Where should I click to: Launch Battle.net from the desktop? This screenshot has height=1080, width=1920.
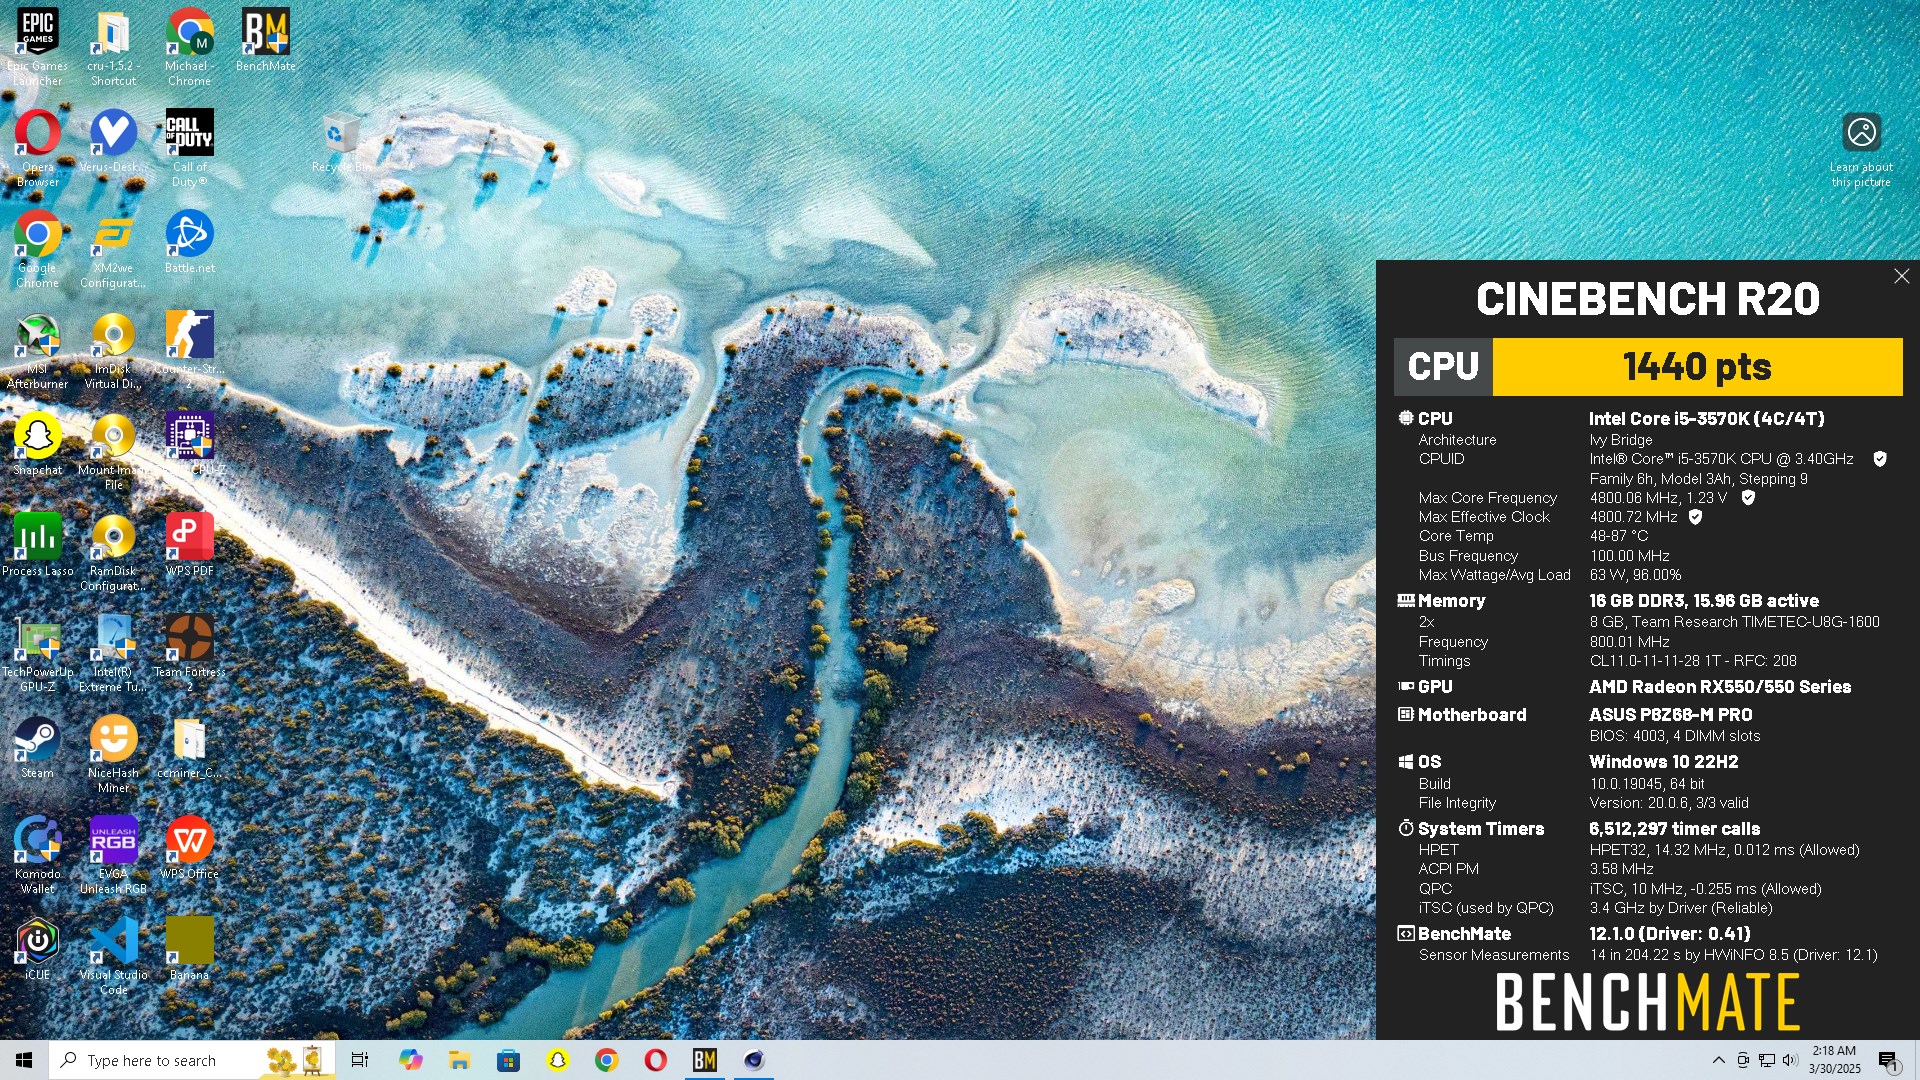coord(189,242)
